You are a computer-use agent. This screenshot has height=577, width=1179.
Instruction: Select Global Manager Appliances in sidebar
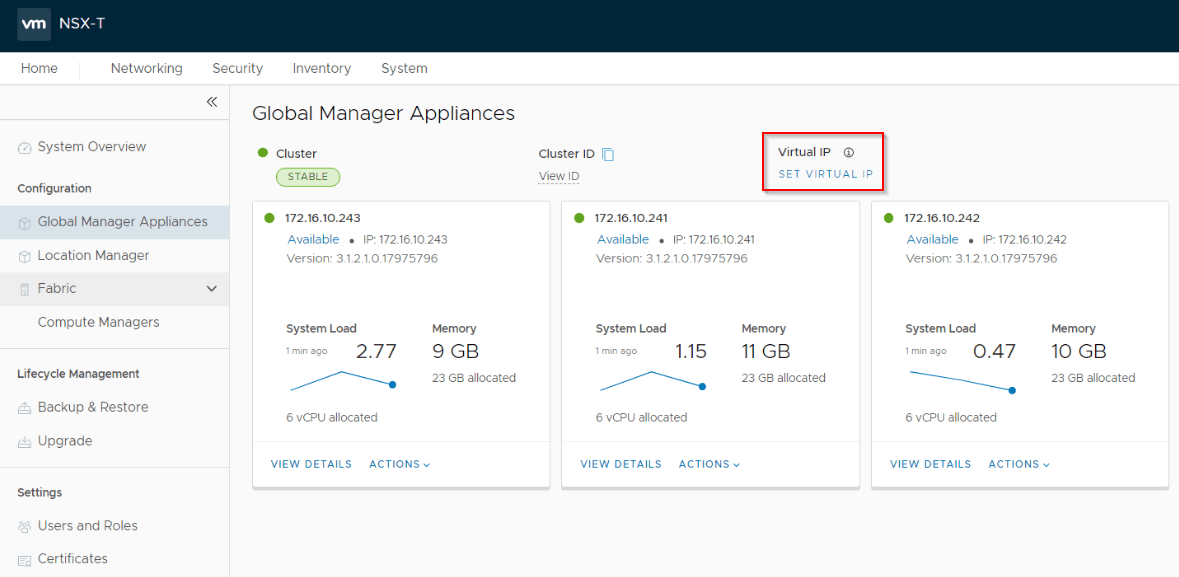click(114, 222)
